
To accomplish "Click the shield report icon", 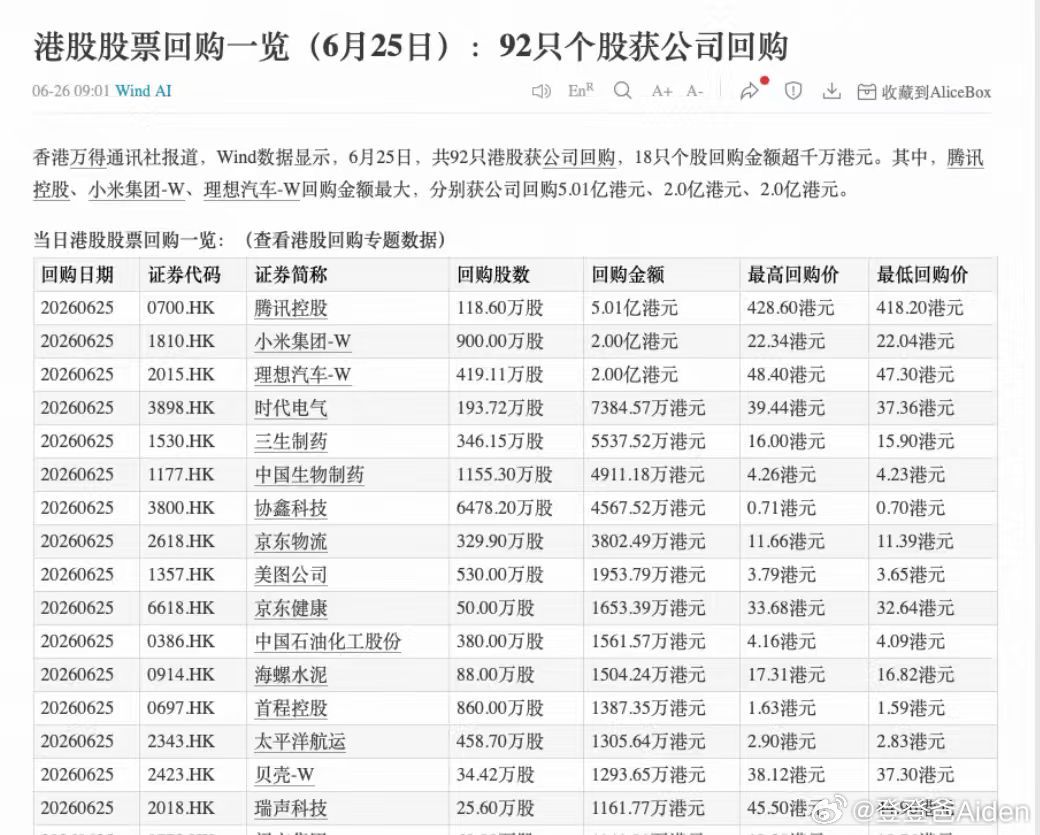I will [x=793, y=91].
